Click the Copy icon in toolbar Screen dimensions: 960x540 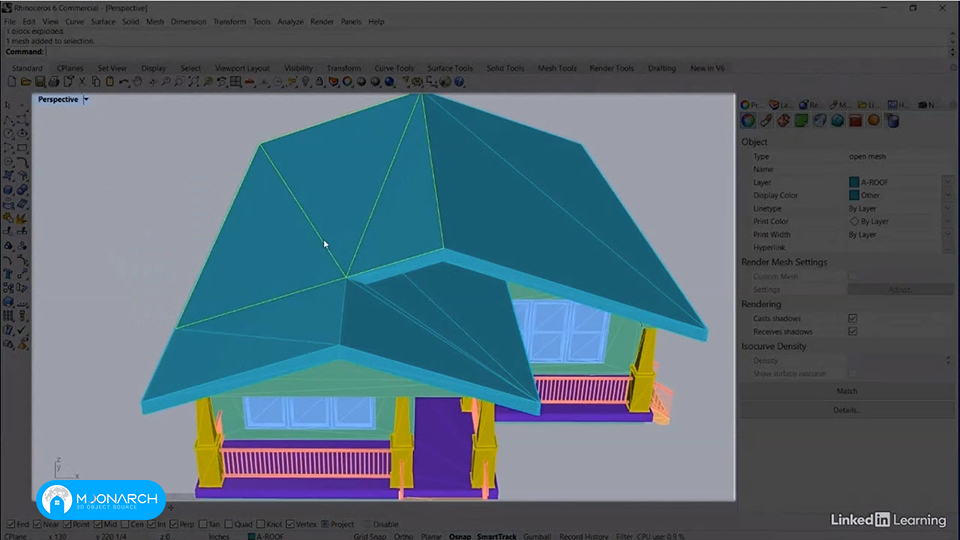[x=96, y=81]
